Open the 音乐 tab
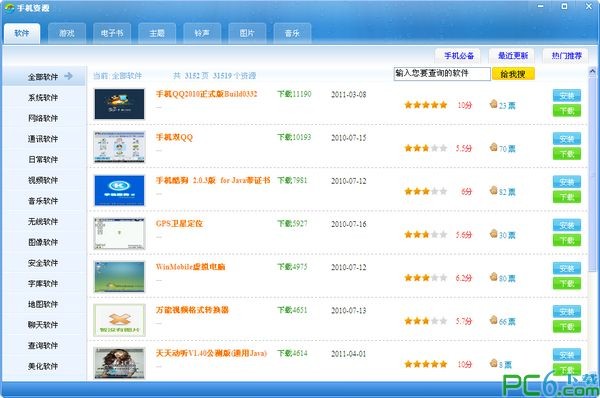The width and height of the screenshot is (600, 398). point(292,33)
